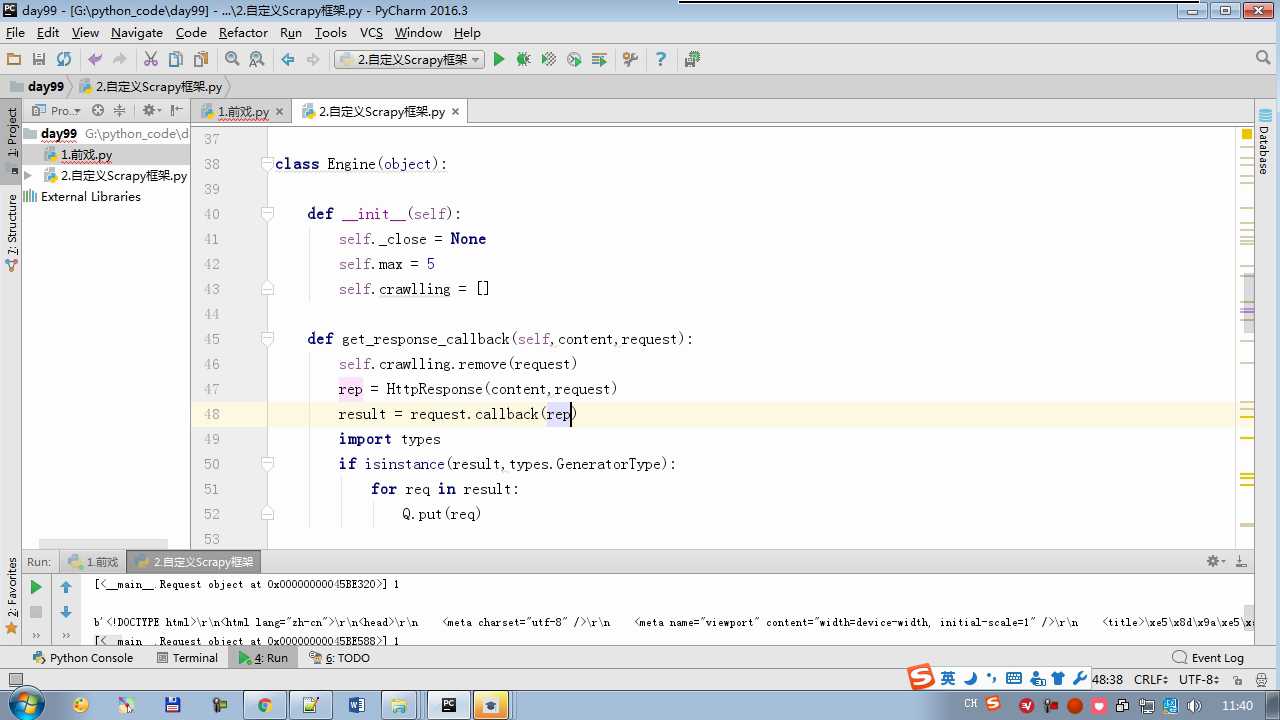
Task: Click the search everywhere magnifier
Action: pyautogui.click(x=1263, y=59)
